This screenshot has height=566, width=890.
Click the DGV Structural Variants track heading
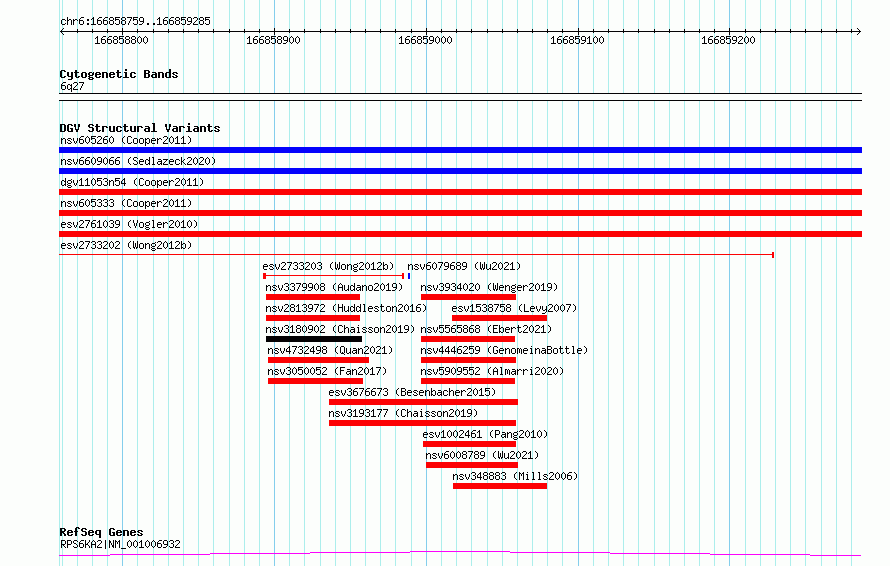[140, 128]
